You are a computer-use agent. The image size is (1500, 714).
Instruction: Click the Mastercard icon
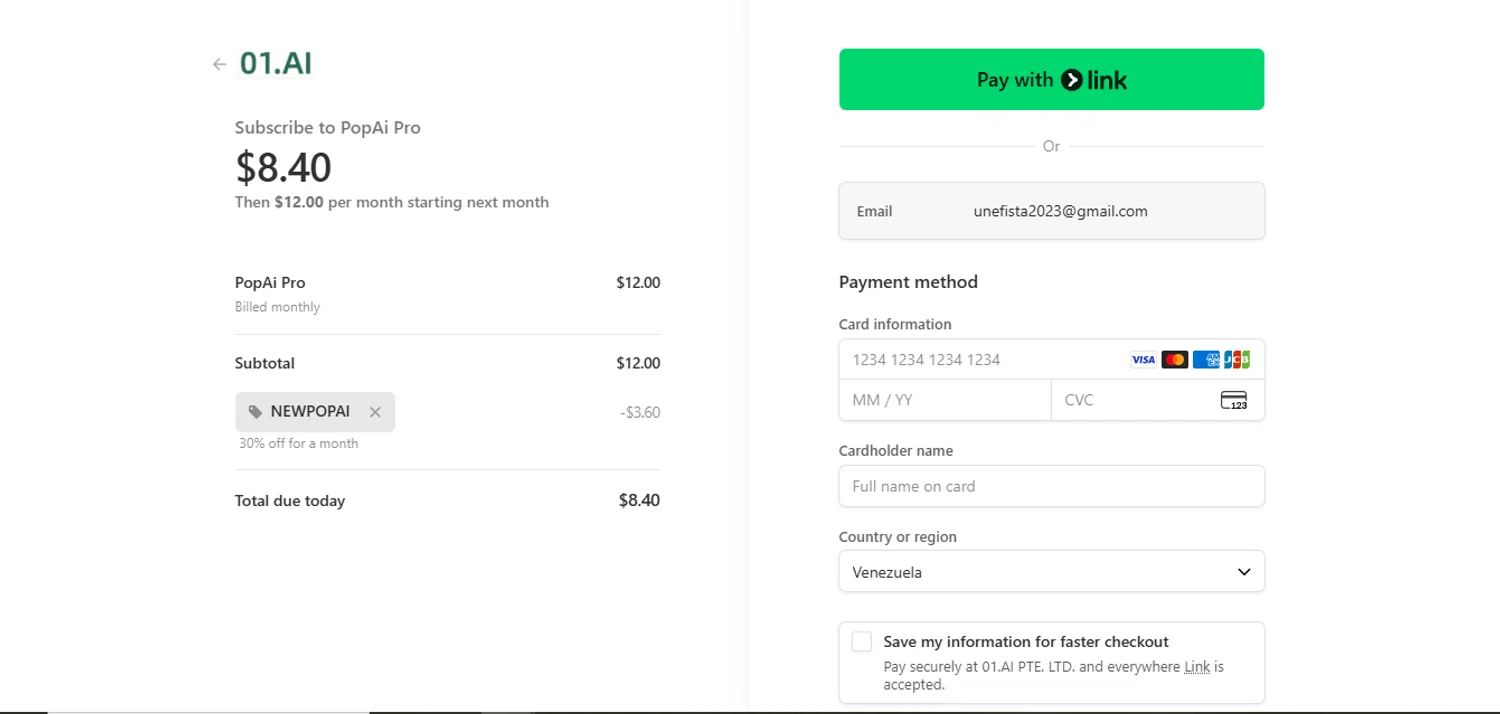1175,359
